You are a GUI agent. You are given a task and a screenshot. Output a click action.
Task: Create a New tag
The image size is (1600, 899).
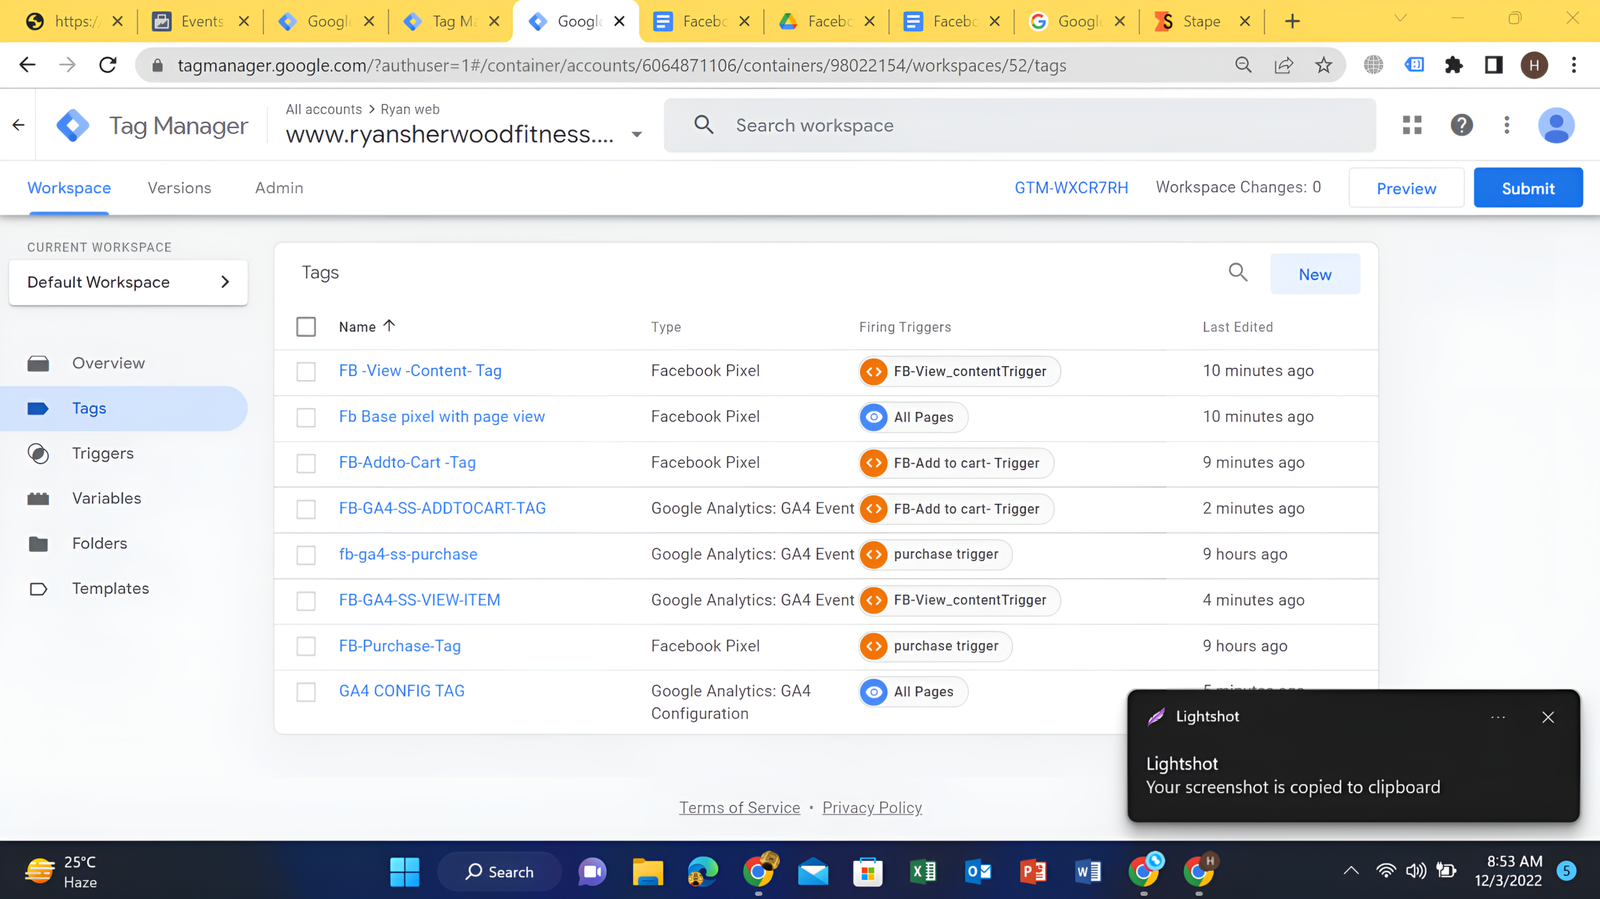(1315, 274)
